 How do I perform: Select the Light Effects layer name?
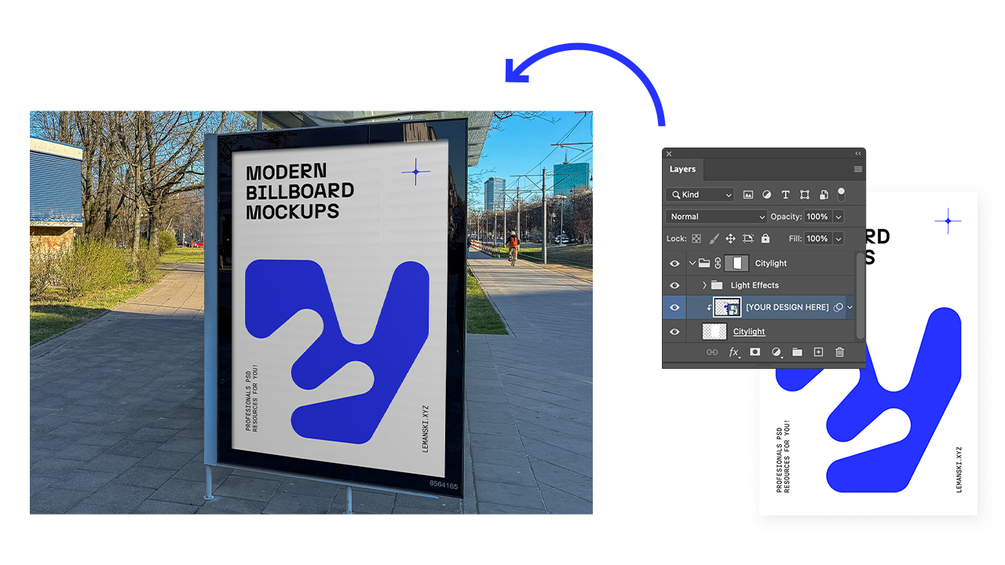(x=754, y=285)
